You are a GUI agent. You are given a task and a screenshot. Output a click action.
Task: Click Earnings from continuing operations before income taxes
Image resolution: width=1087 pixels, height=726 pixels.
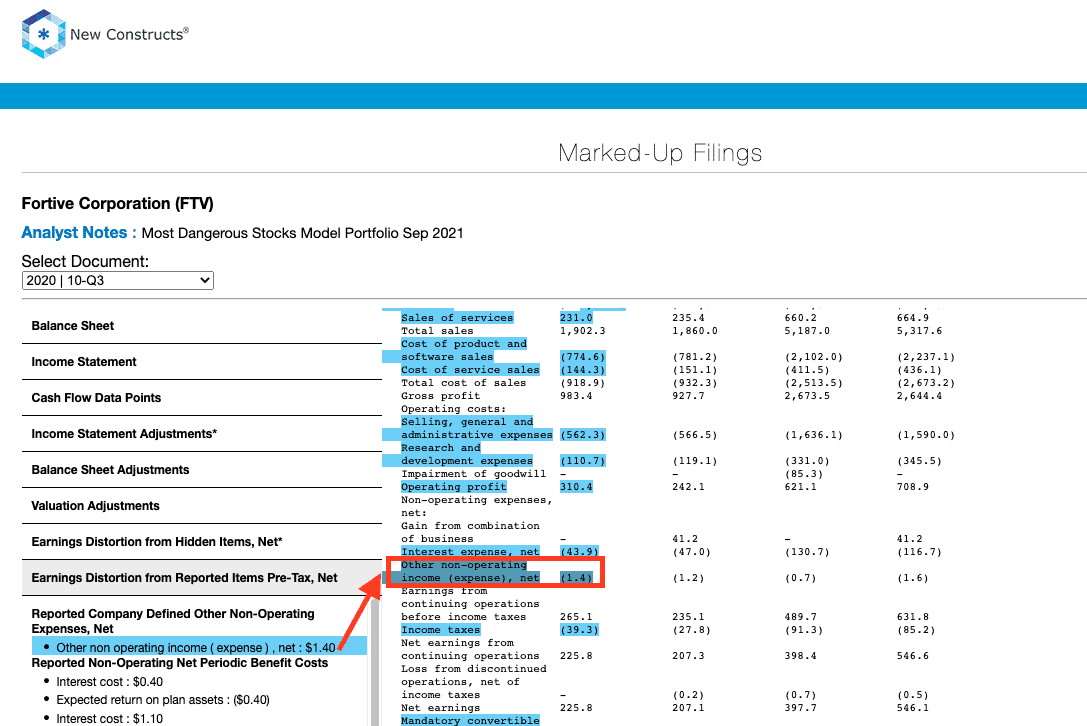tap(470, 604)
